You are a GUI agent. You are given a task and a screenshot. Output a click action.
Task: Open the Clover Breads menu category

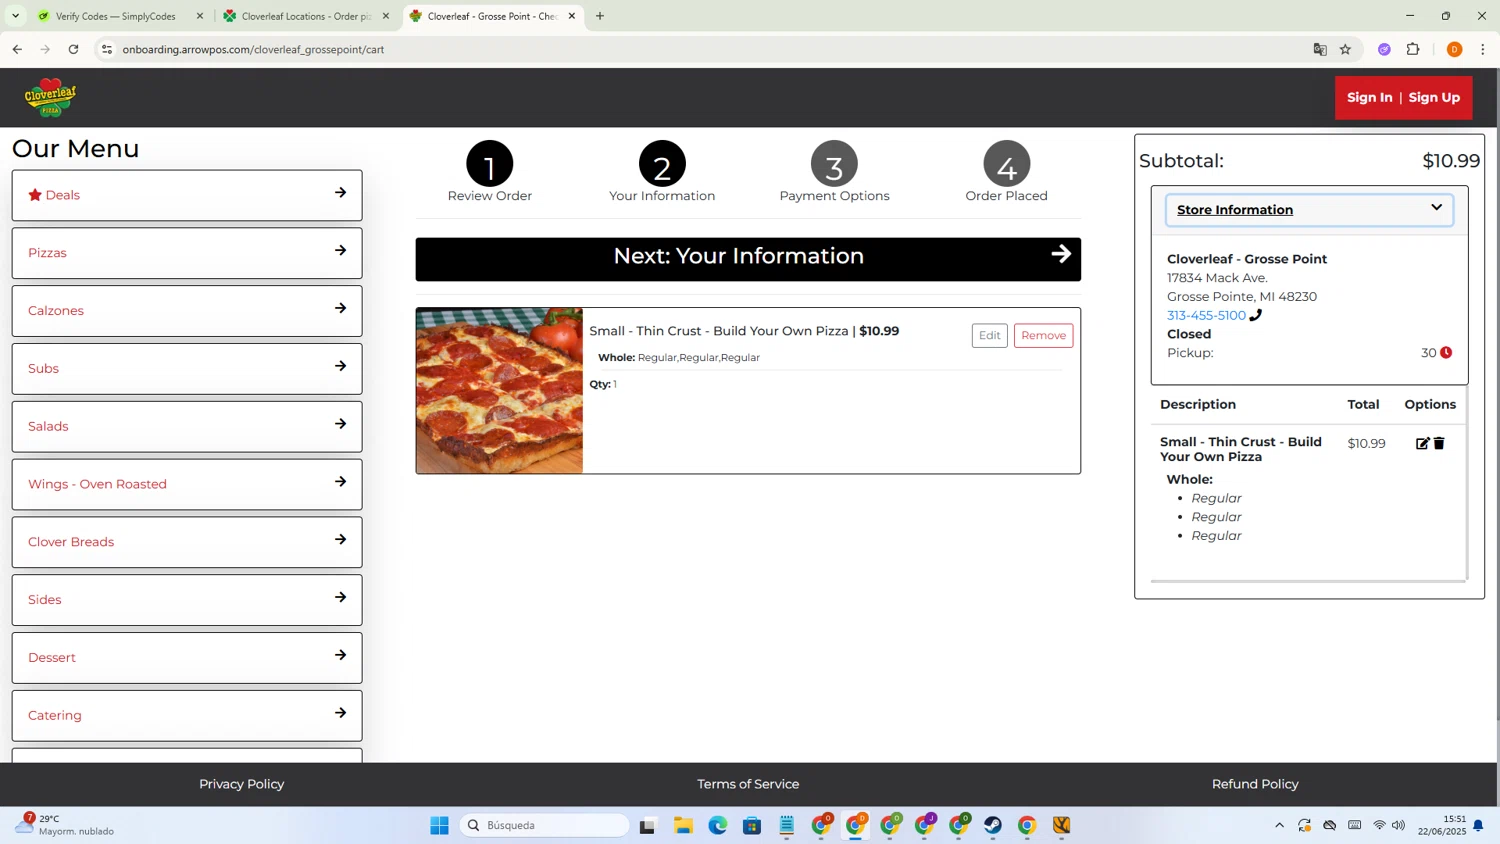click(187, 542)
